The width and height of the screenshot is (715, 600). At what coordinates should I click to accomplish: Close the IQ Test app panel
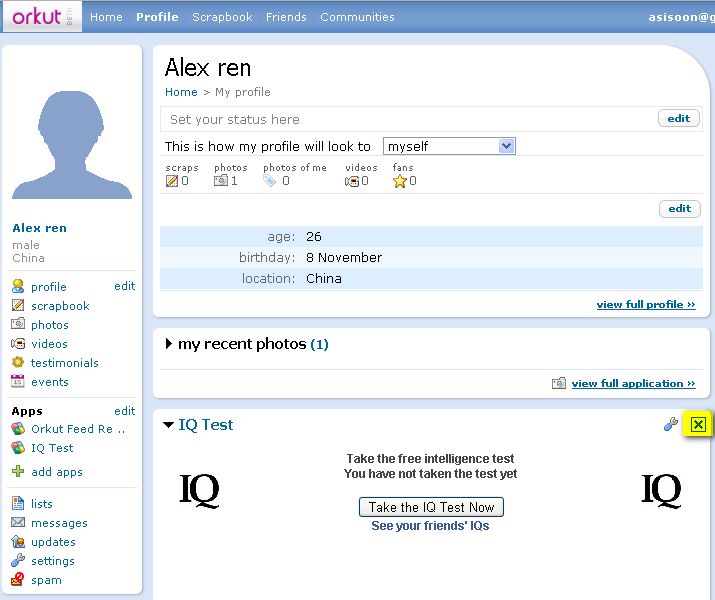(x=698, y=425)
